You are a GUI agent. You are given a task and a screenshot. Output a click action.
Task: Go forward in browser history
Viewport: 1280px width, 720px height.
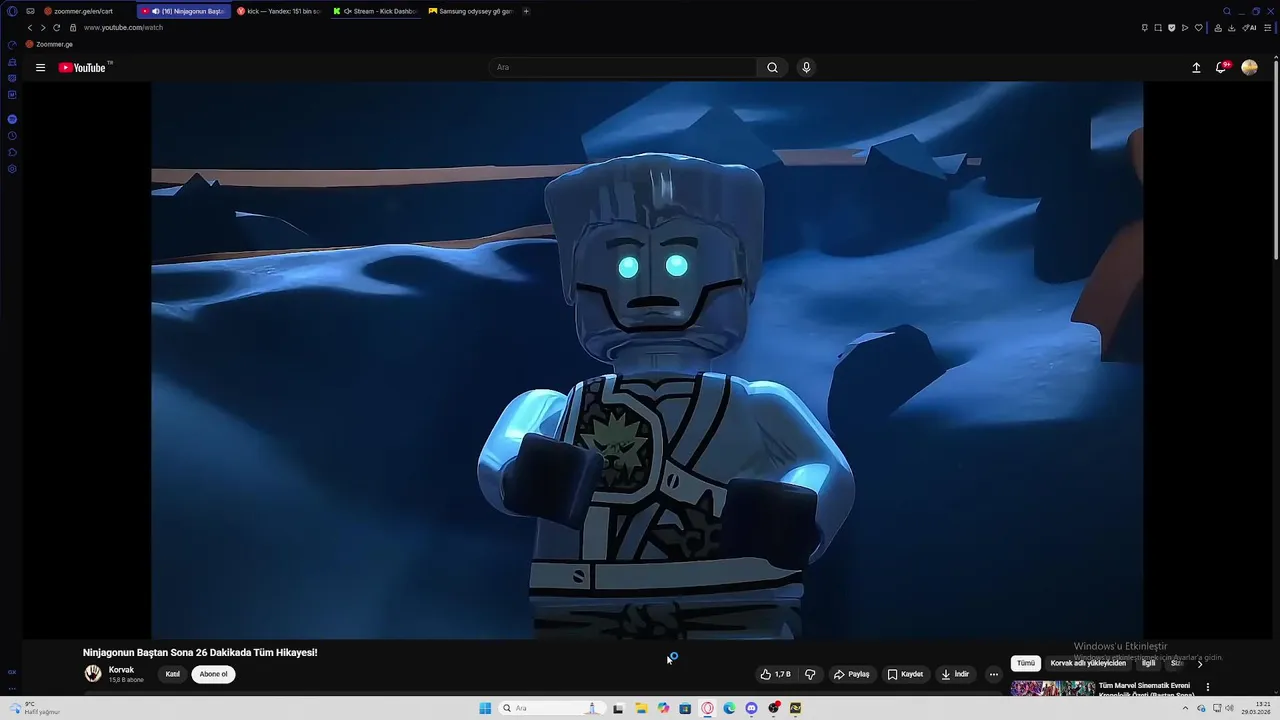pos(42,28)
